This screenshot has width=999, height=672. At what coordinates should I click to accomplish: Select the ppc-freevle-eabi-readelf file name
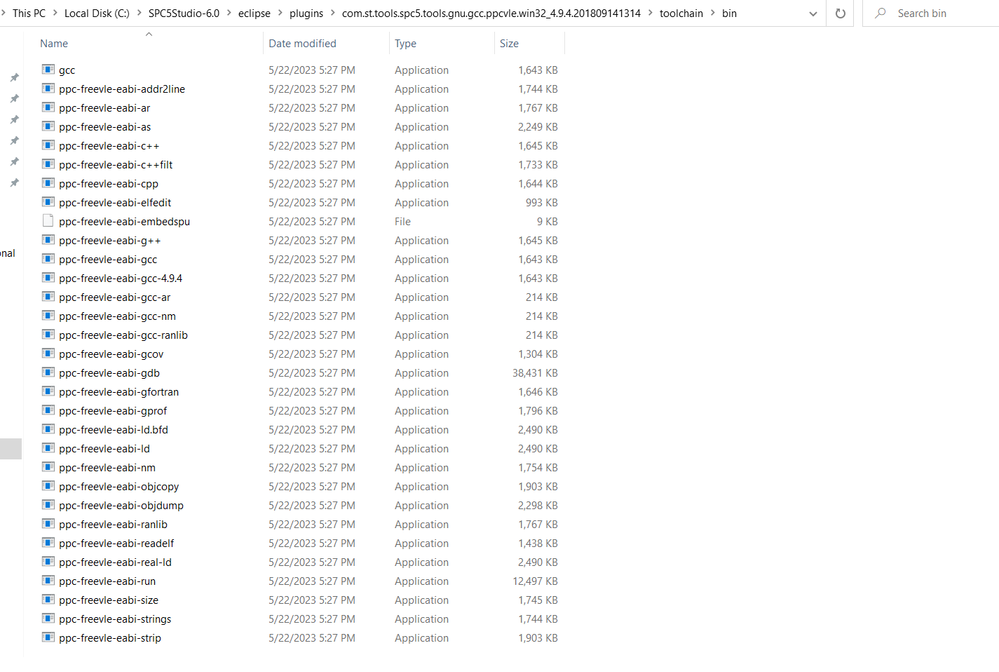click(116, 543)
